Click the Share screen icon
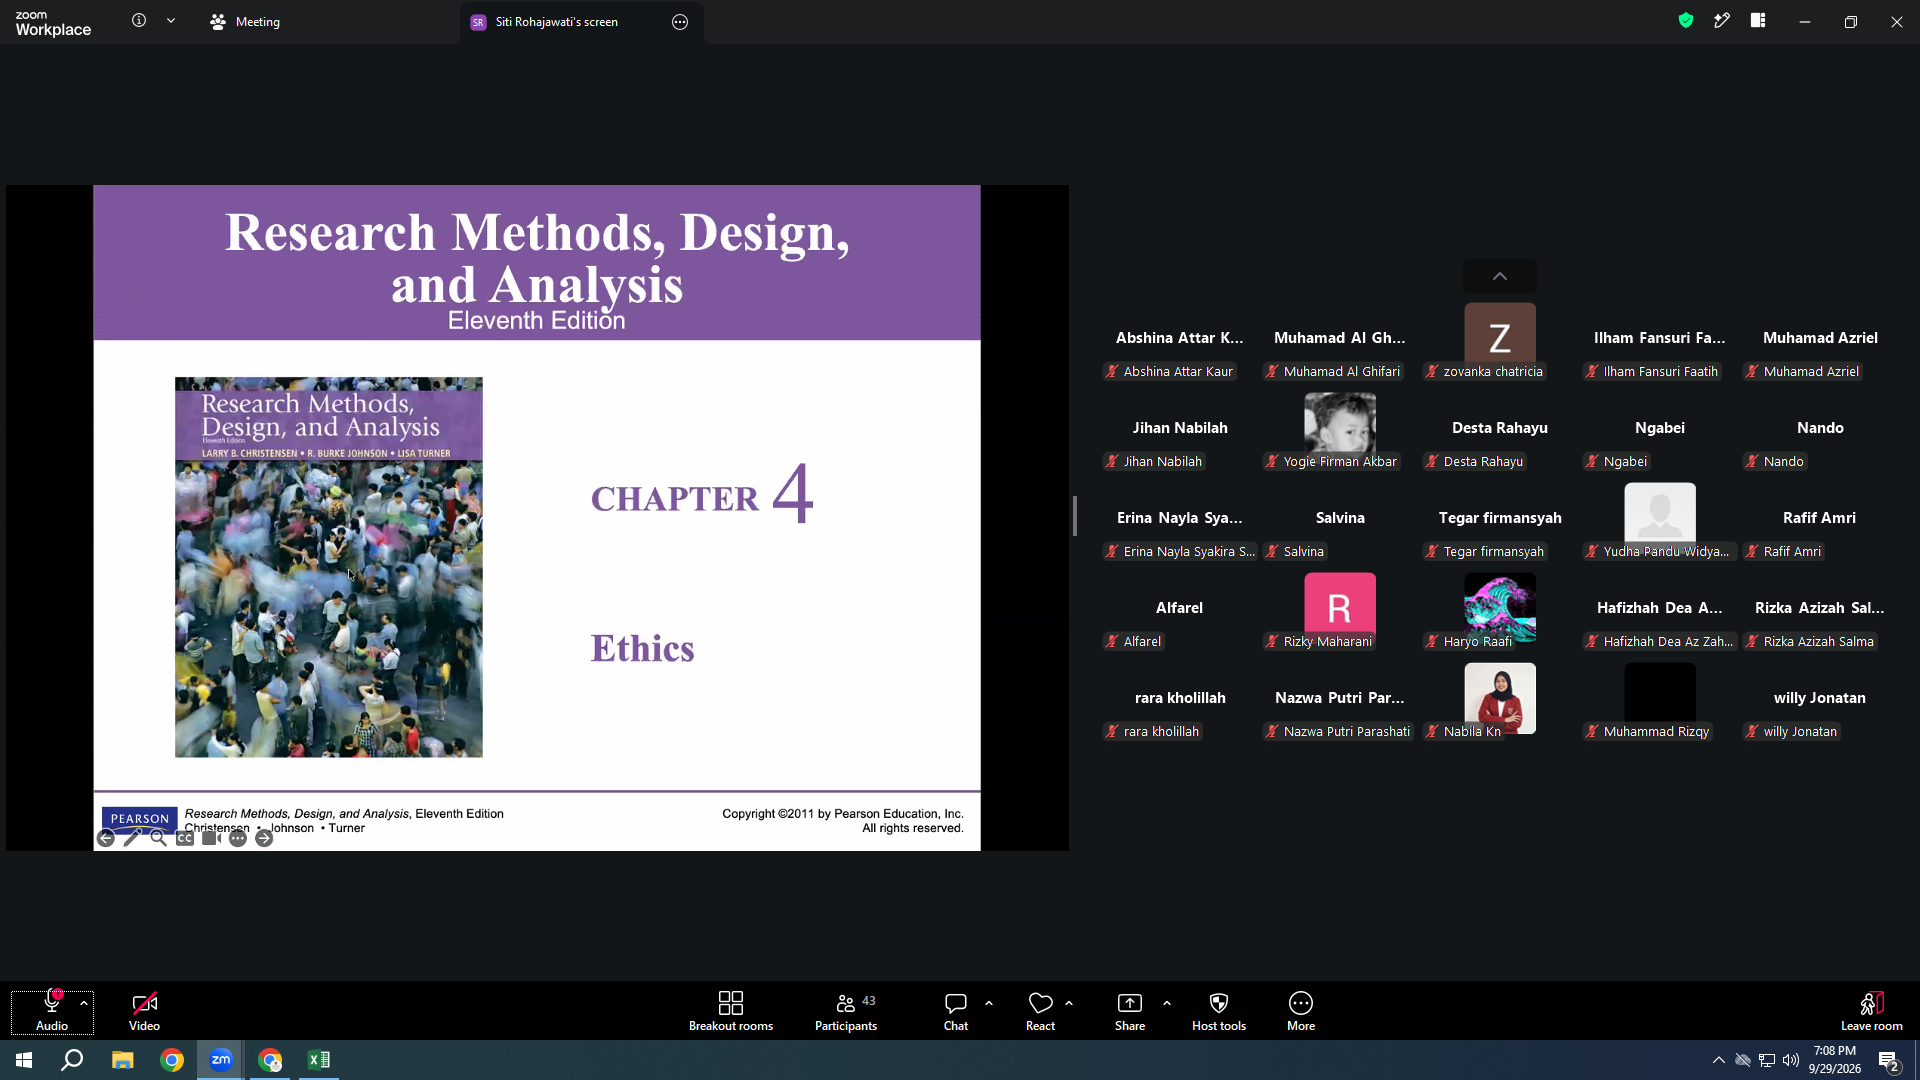 1130,1011
